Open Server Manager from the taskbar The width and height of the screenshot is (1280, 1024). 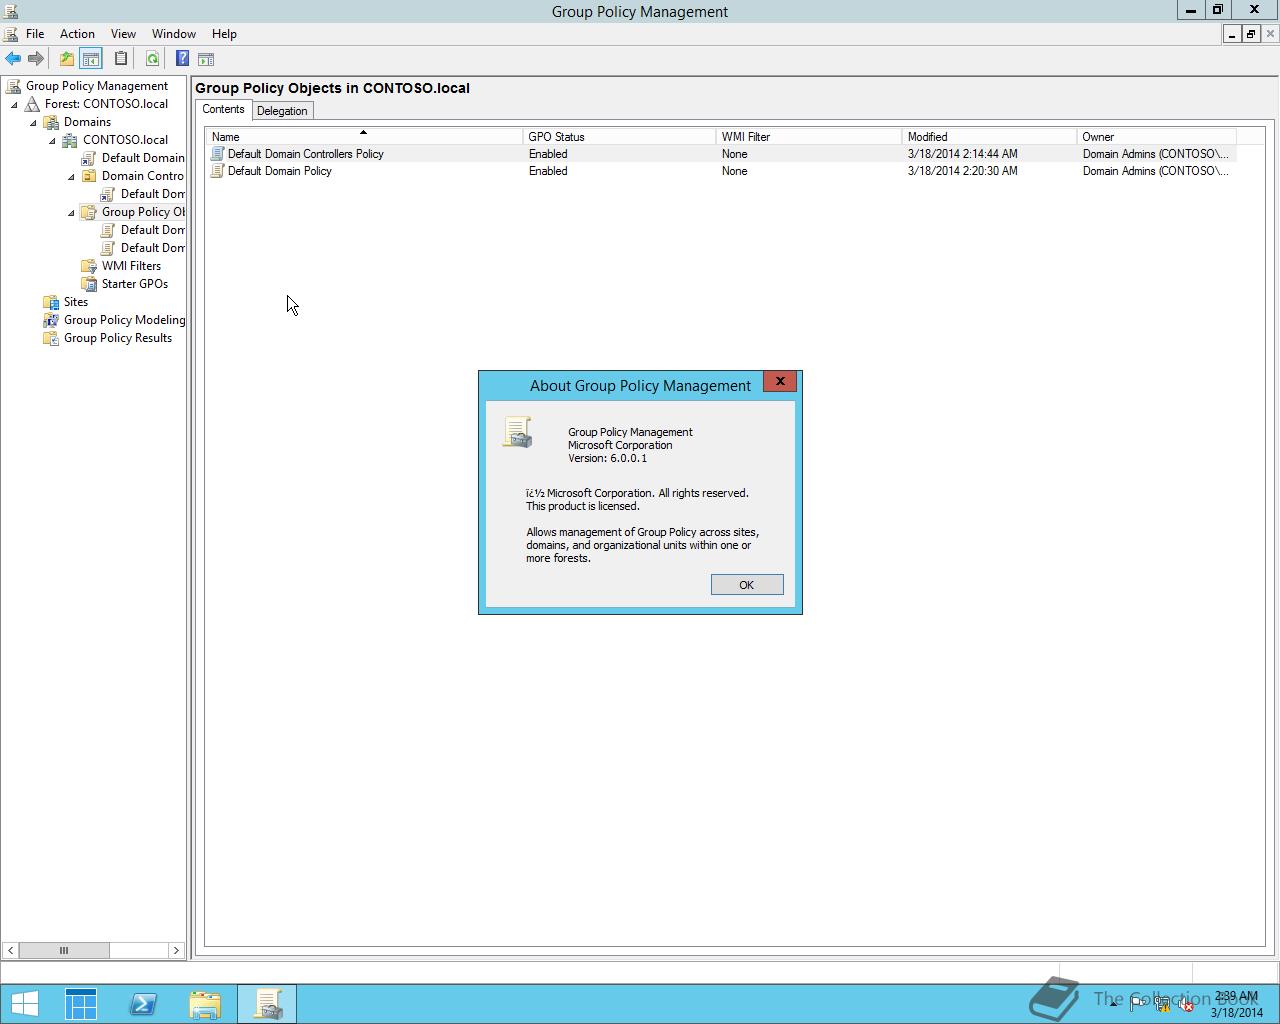tap(81, 1003)
